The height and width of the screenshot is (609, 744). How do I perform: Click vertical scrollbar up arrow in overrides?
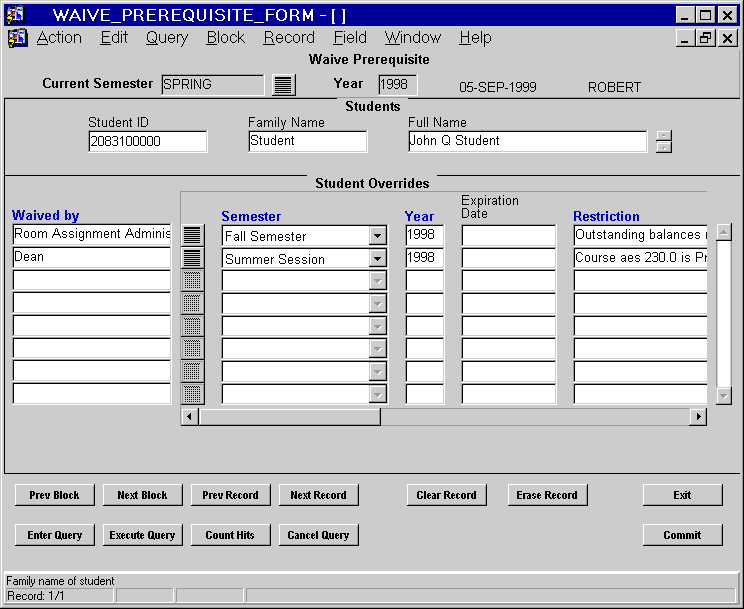pyautogui.click(x=723, y=232)
